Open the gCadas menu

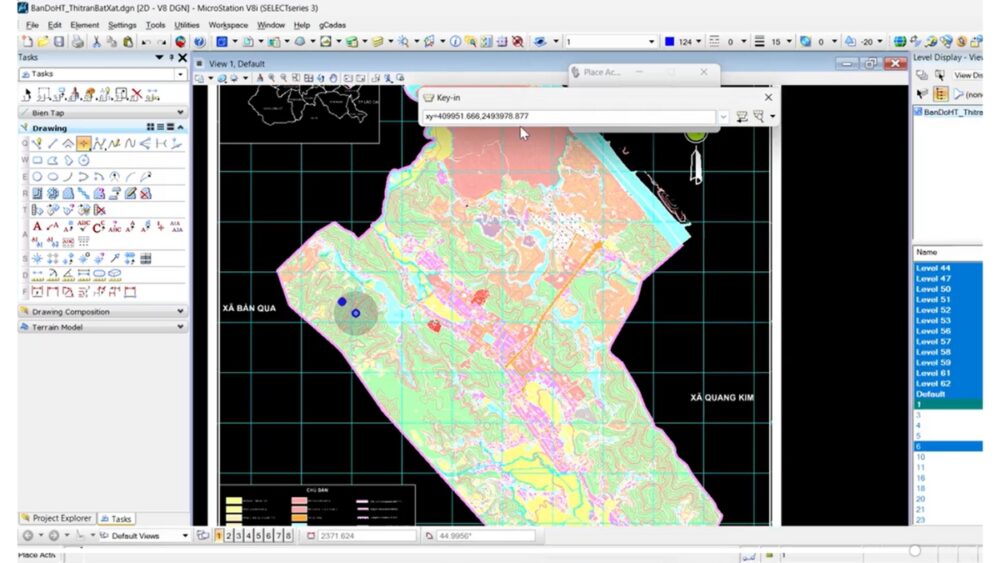pyautogui.click(x=333, y=24)
